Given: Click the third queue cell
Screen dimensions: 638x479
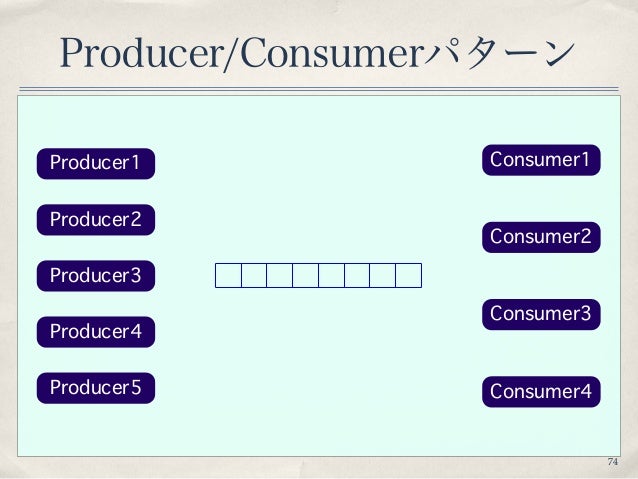Looking at the screenshot, I should [x=280, y=276].
